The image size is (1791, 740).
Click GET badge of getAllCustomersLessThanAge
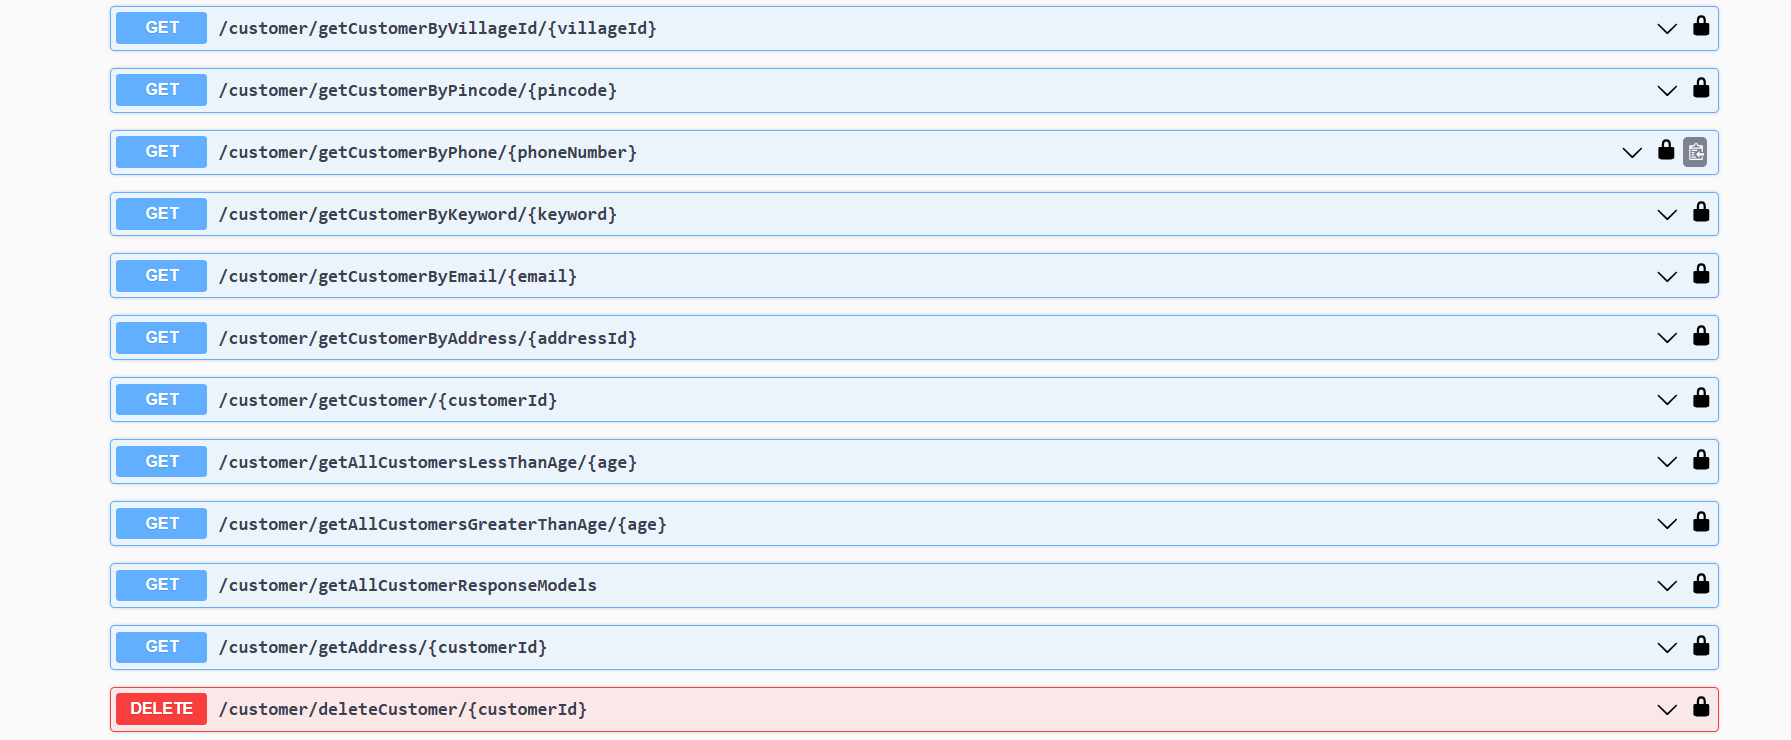point(161,462)
